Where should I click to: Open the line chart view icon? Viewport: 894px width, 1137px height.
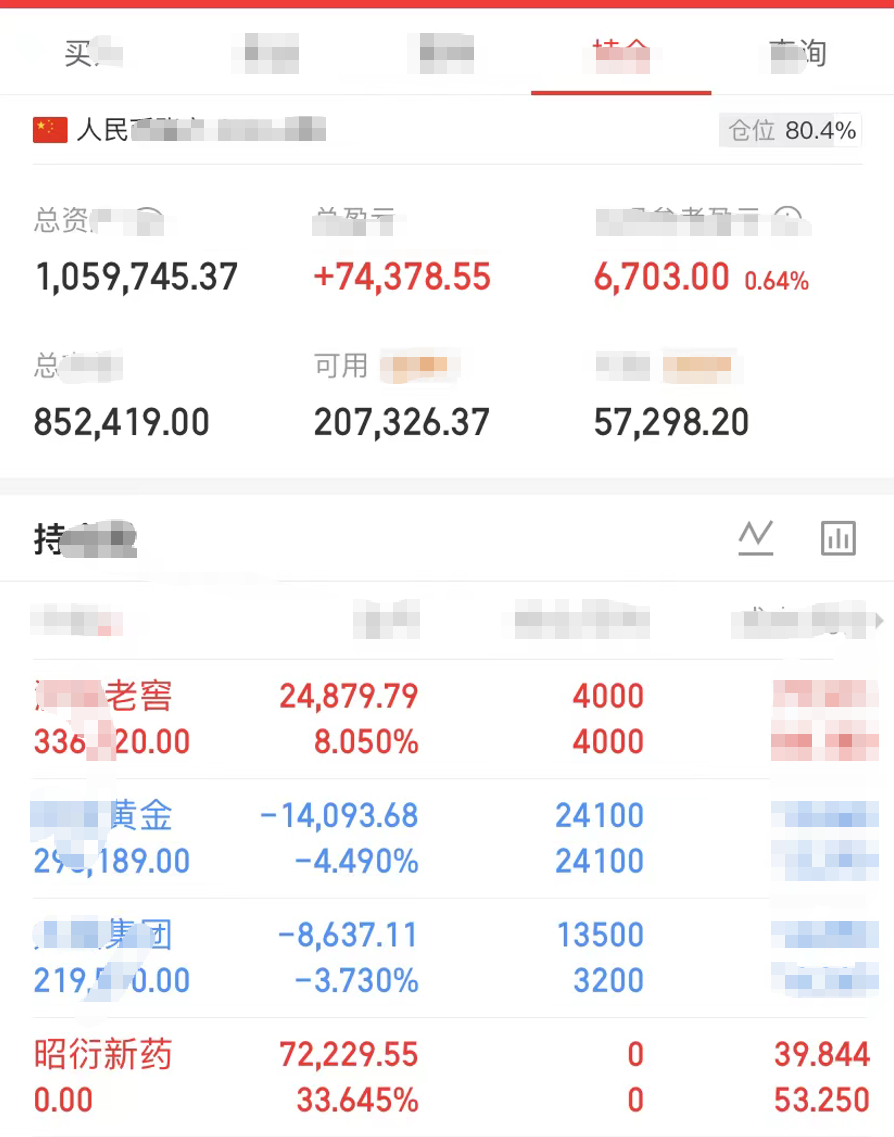pos(756,538)
